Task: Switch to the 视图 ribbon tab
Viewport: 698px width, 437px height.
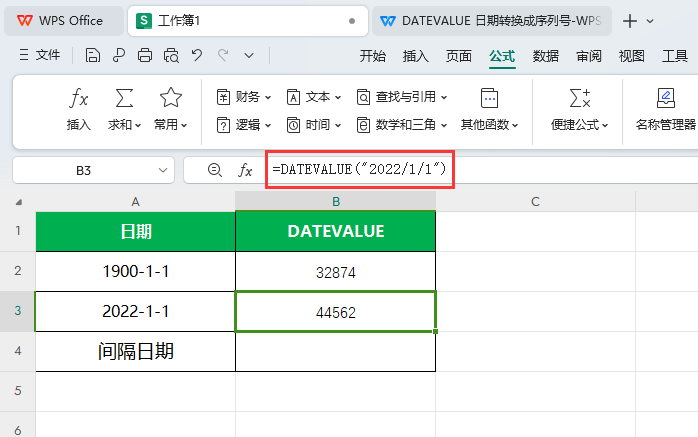Action: click(632, 56)
